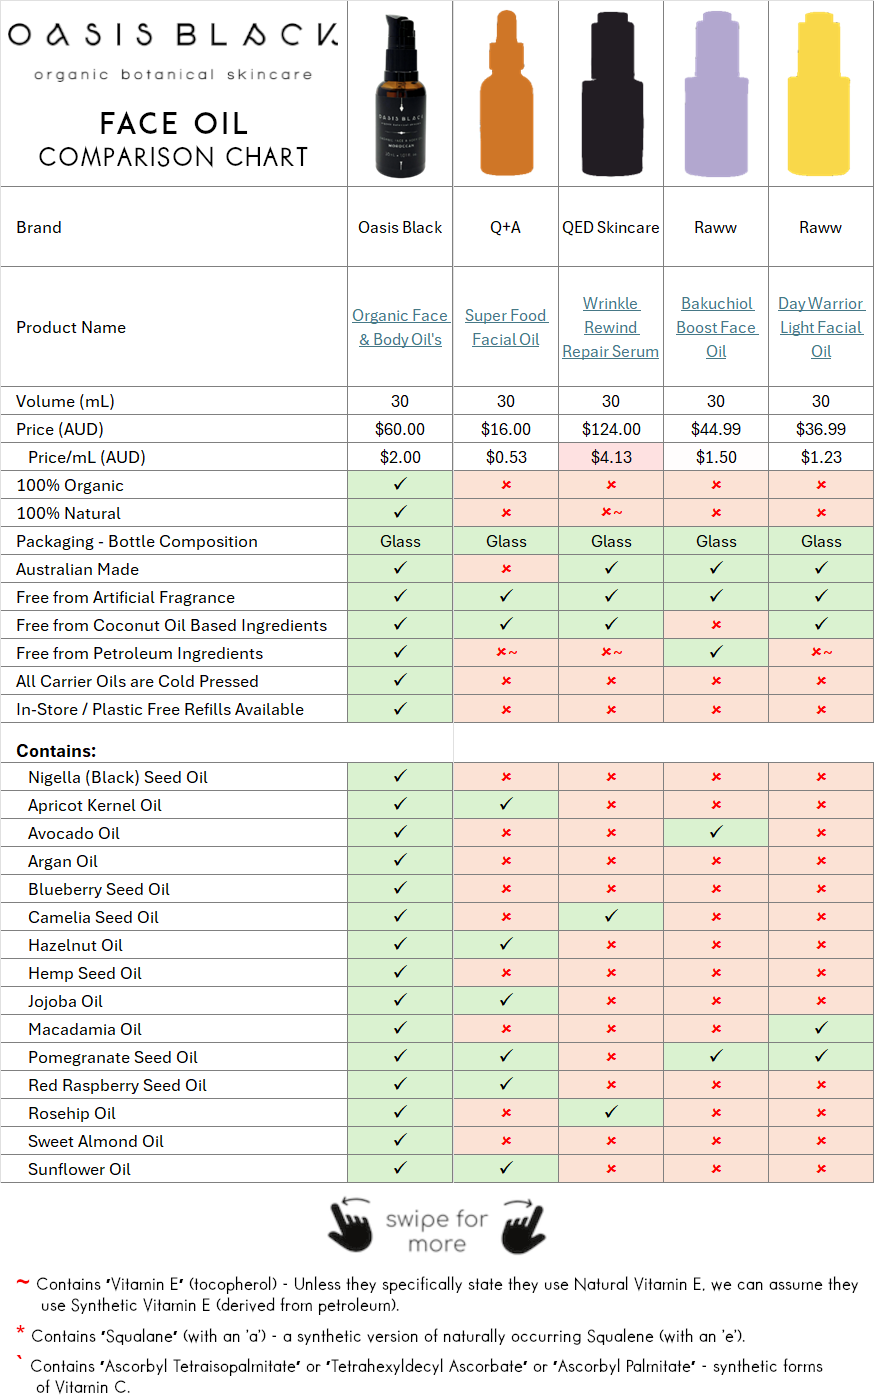Open the Organic Face & Body Oil's link

[x=400, y=327]
